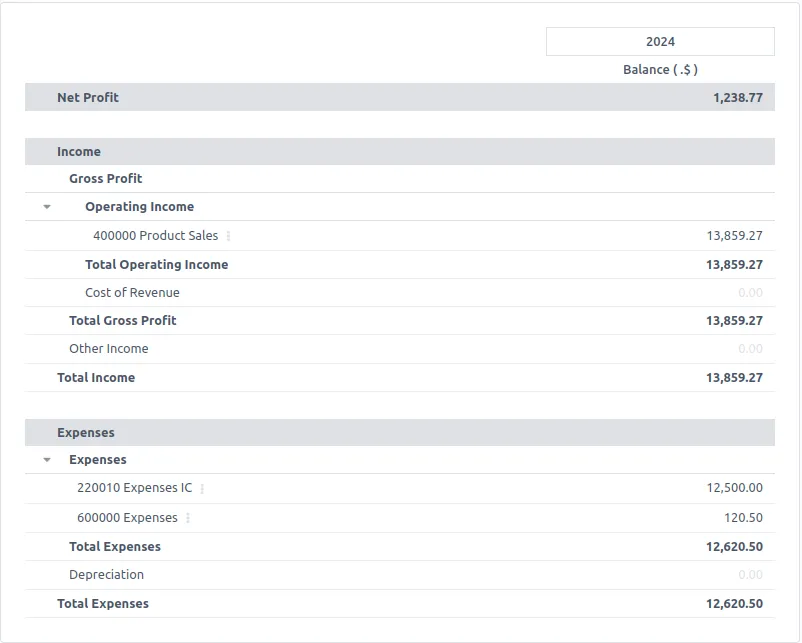Open the actions menu for 220010 Expenses IC

203,488
